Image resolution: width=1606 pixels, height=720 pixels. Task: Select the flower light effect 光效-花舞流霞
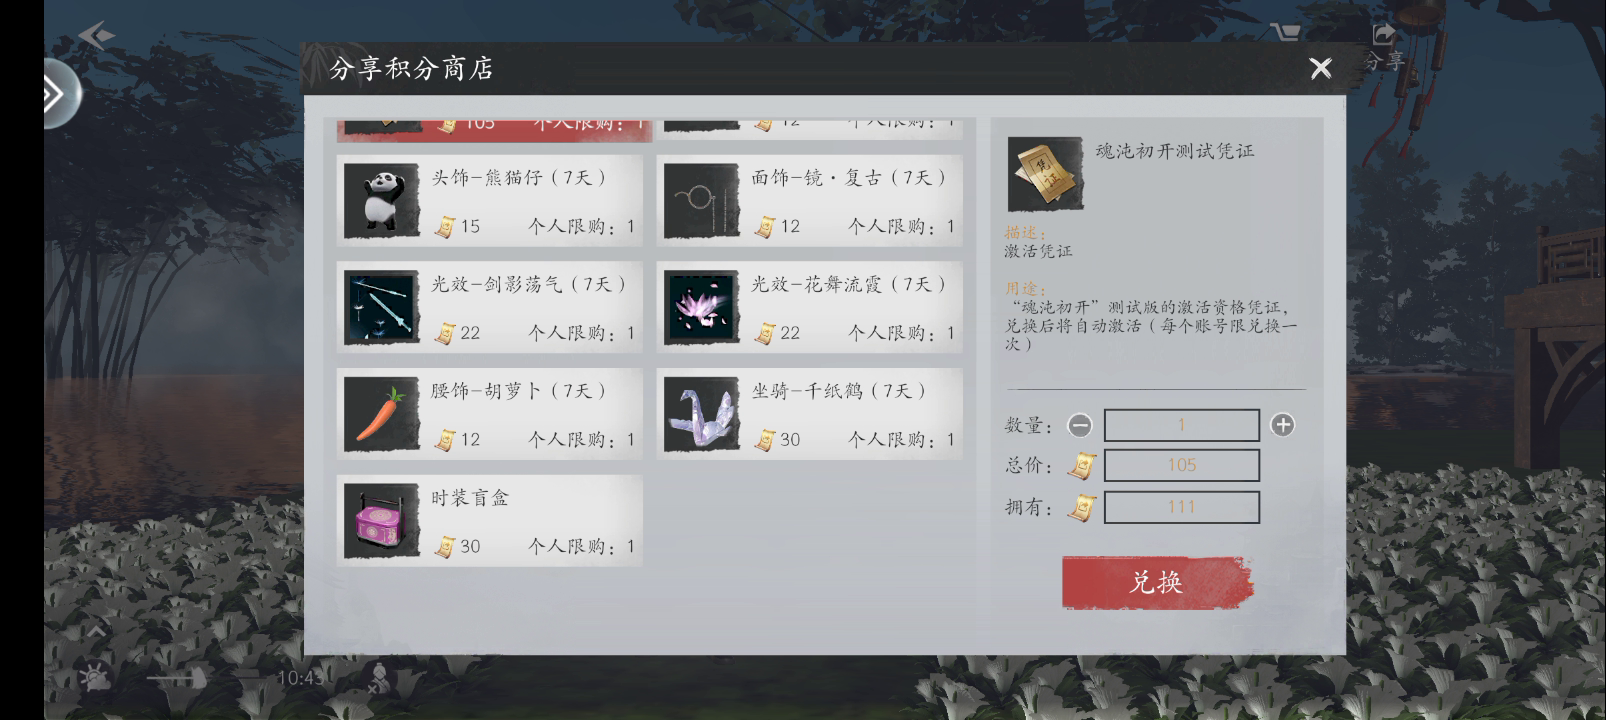coord(809,307)
